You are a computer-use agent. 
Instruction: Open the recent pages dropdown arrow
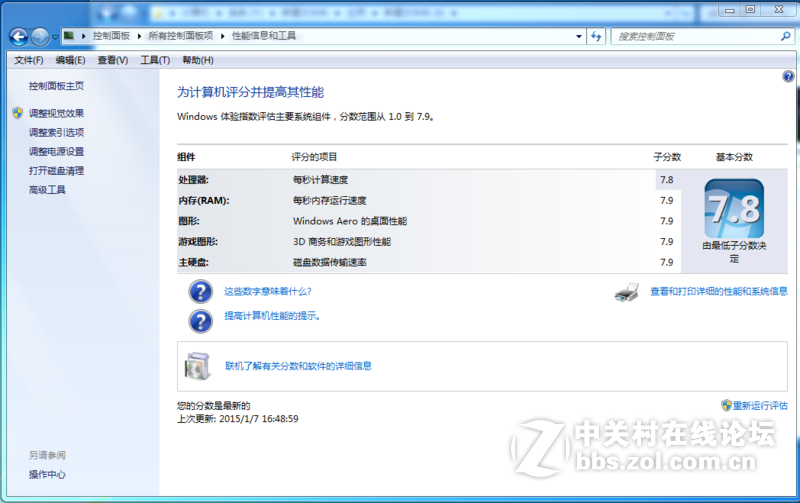point(55,37)
